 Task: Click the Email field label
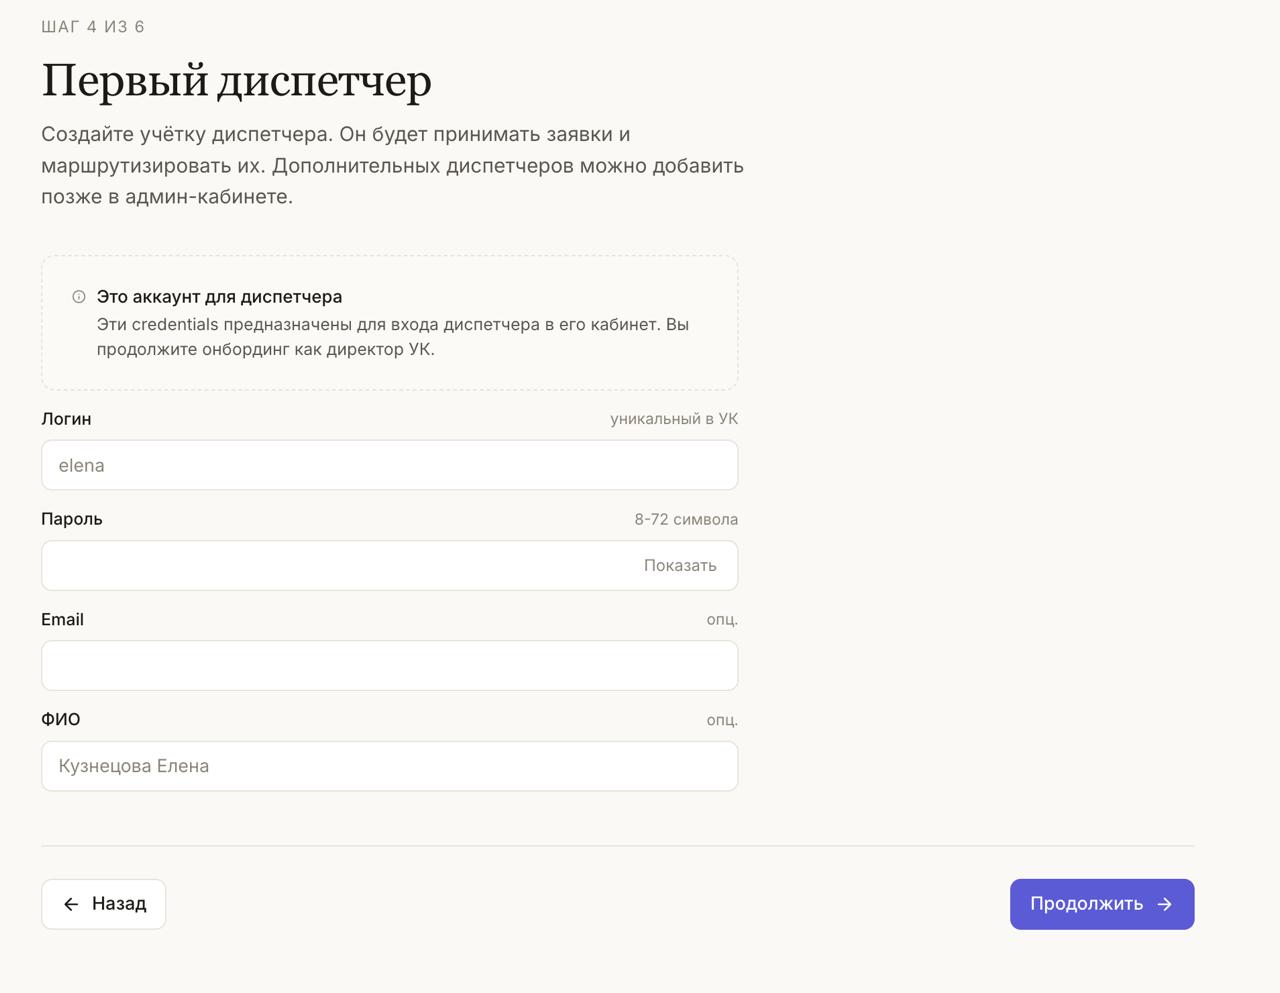(x=62, y=619)
